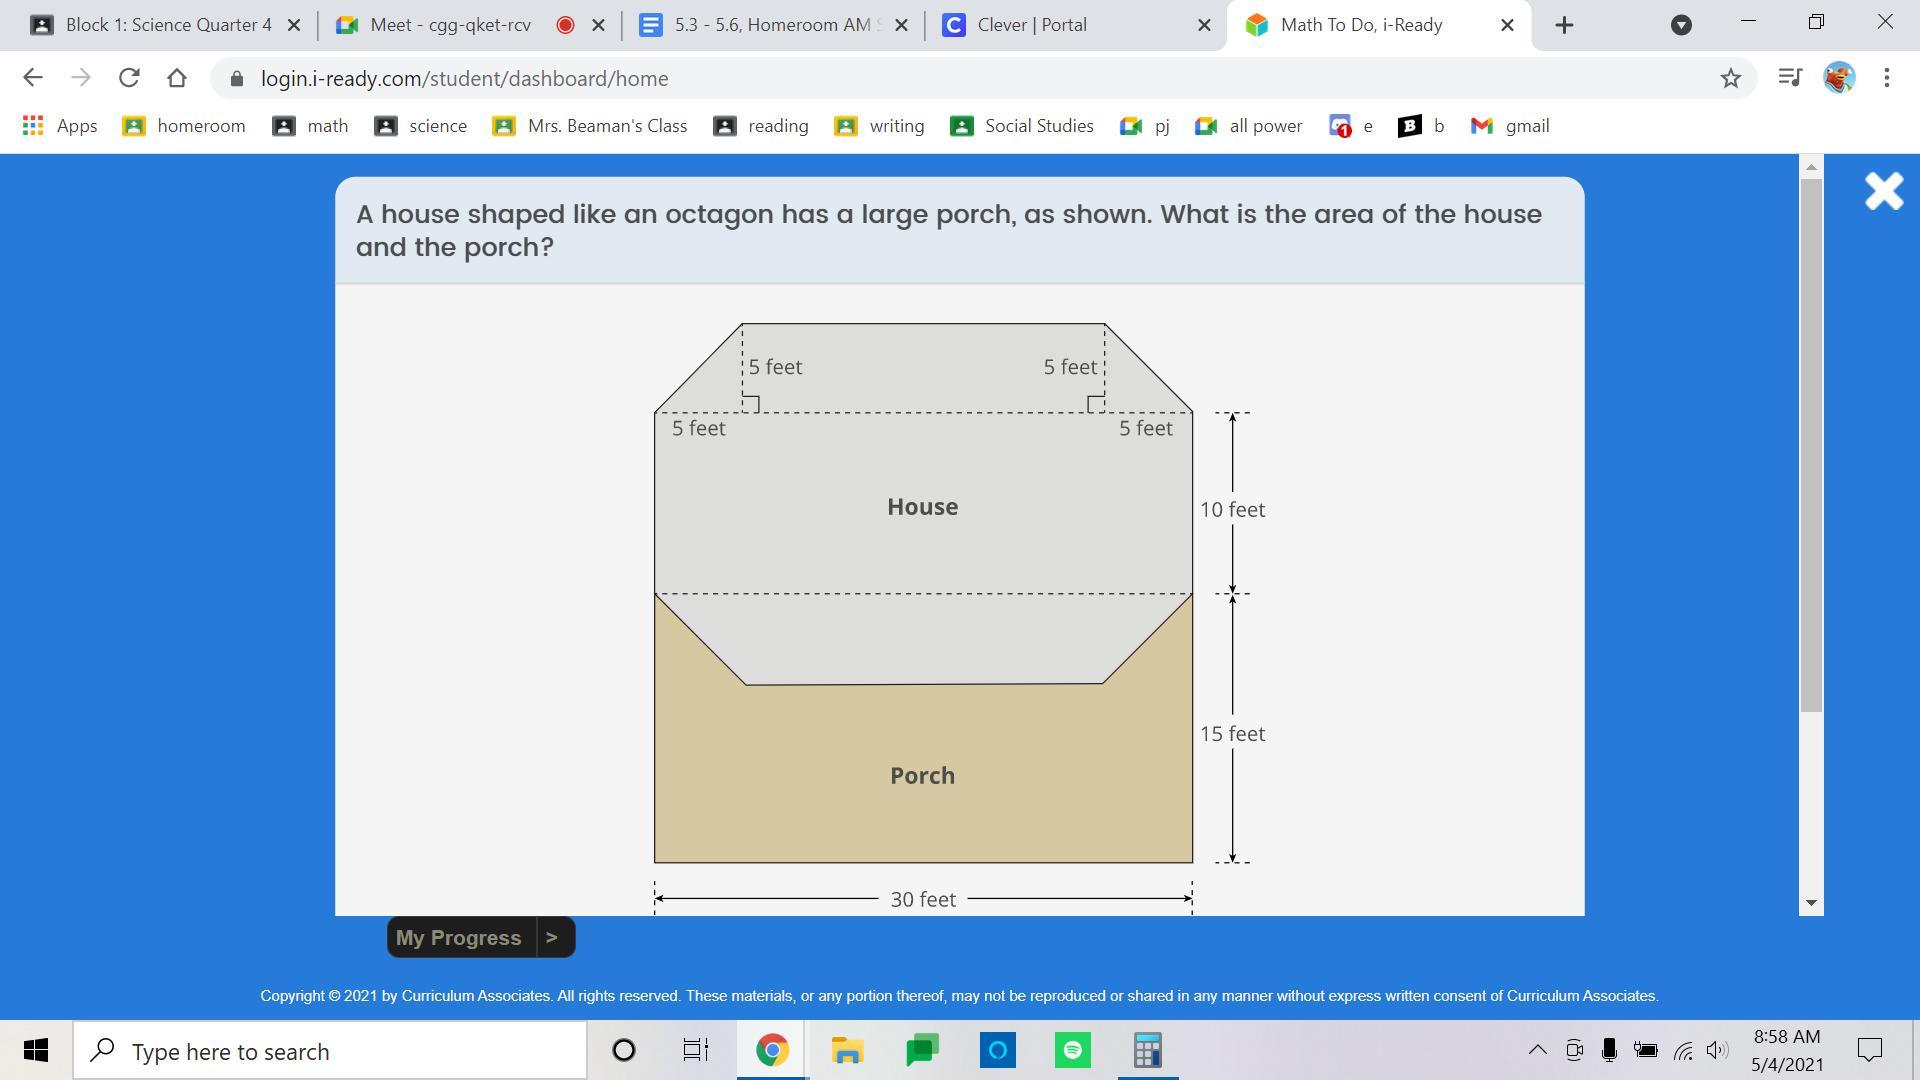Open Chrome three-dot menu
The width and height of the screenshot is (1920, 1080).
point(1887,78)
